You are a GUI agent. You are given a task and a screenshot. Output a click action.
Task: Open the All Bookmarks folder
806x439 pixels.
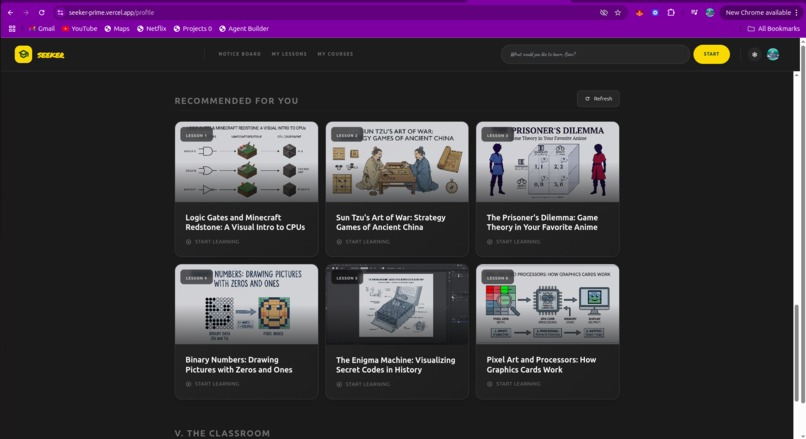pos(774,29)
